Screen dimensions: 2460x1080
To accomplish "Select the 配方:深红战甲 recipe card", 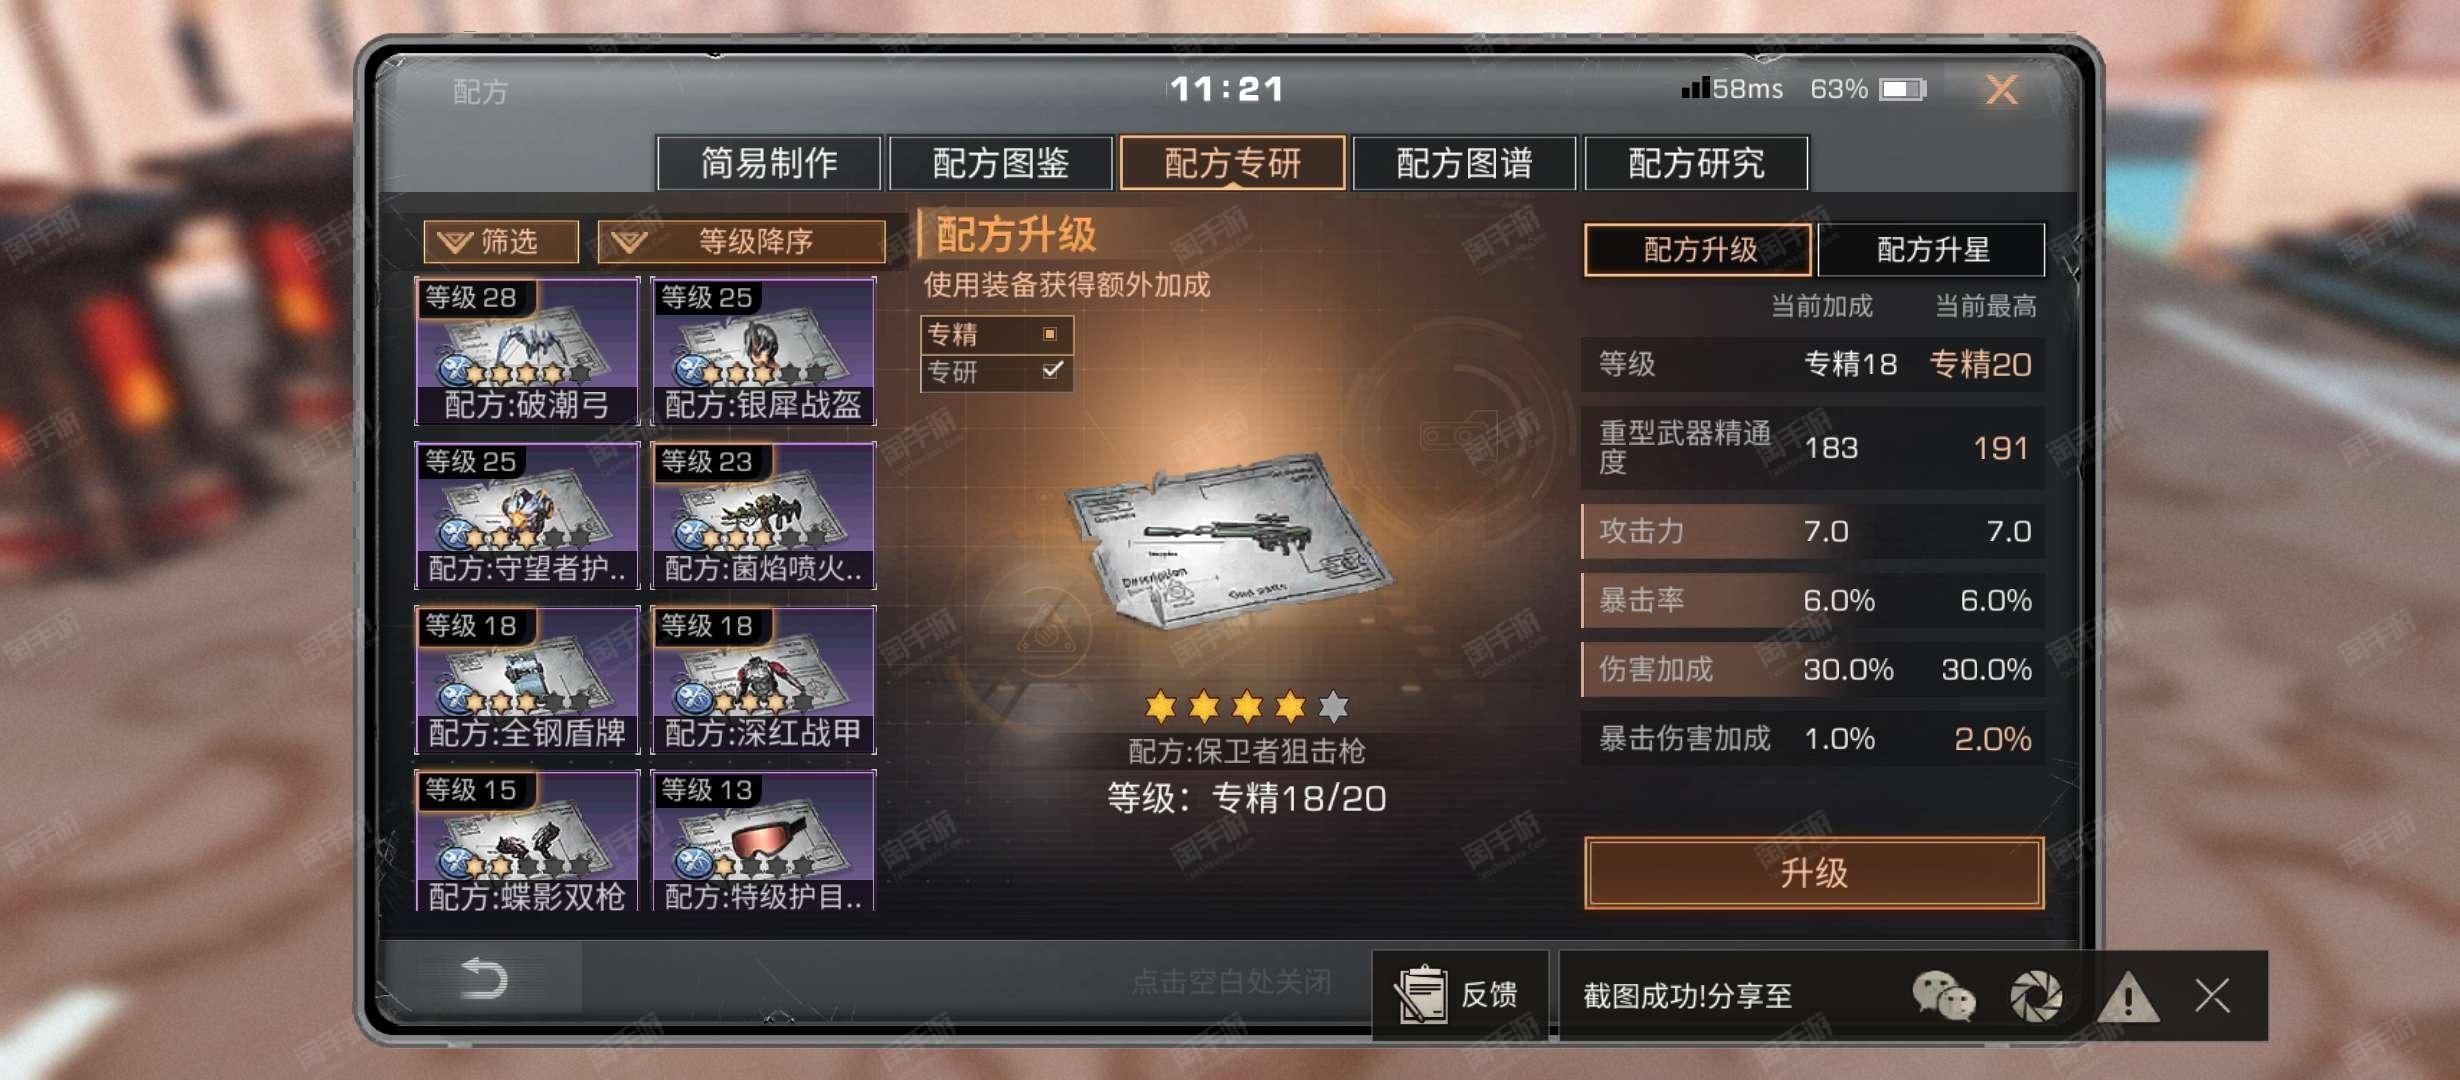I will coord(763,679).
